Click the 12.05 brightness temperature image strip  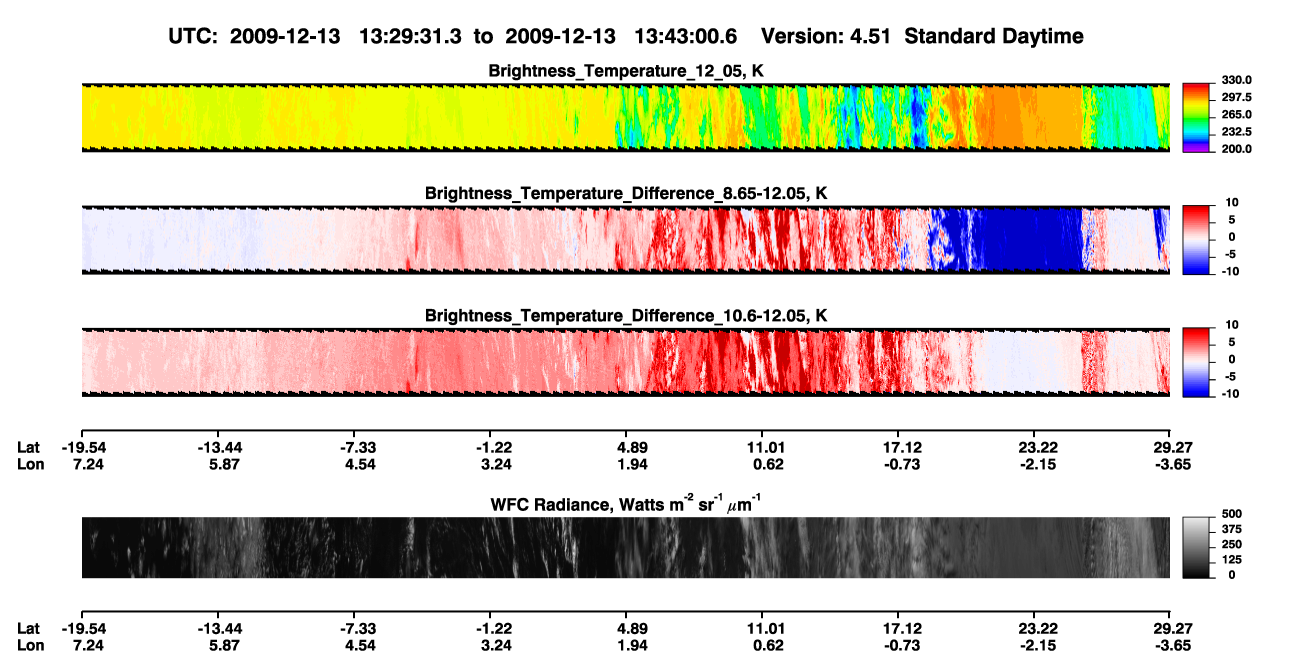click(625, 117)
